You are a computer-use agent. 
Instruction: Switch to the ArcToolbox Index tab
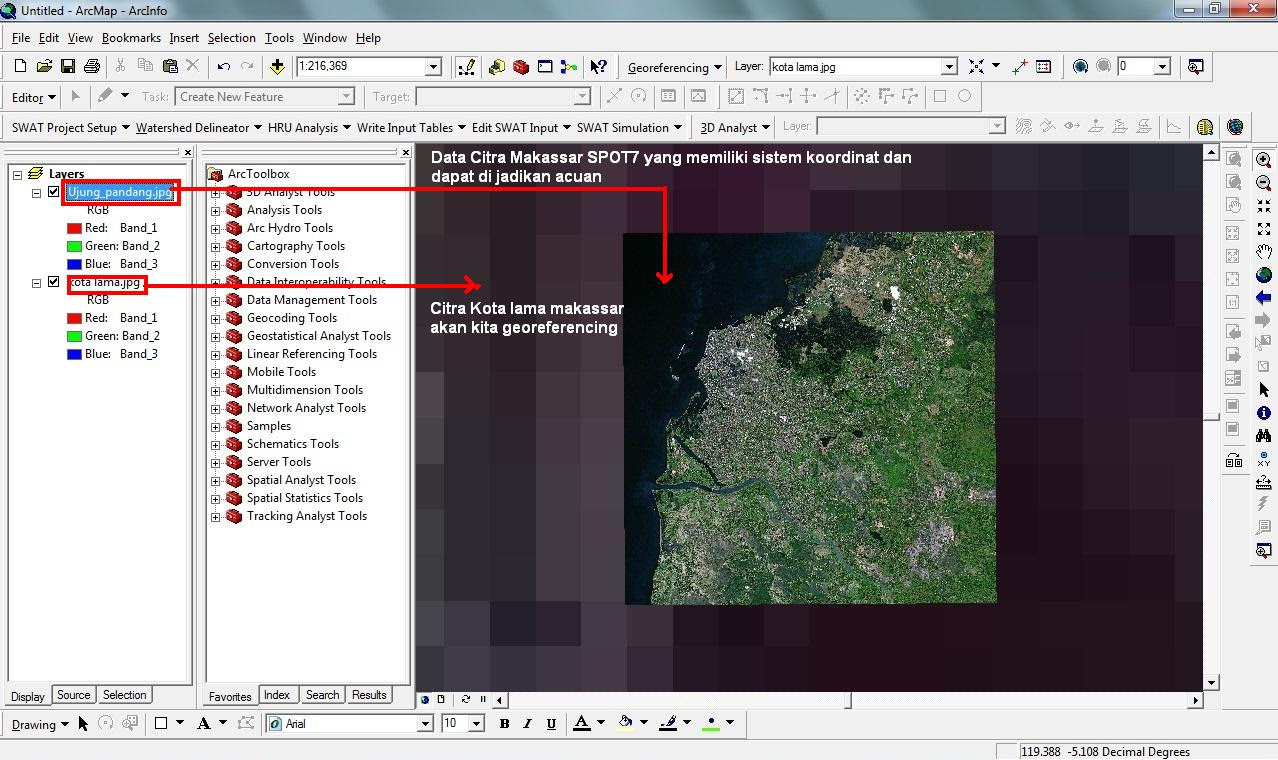[277, 695]
